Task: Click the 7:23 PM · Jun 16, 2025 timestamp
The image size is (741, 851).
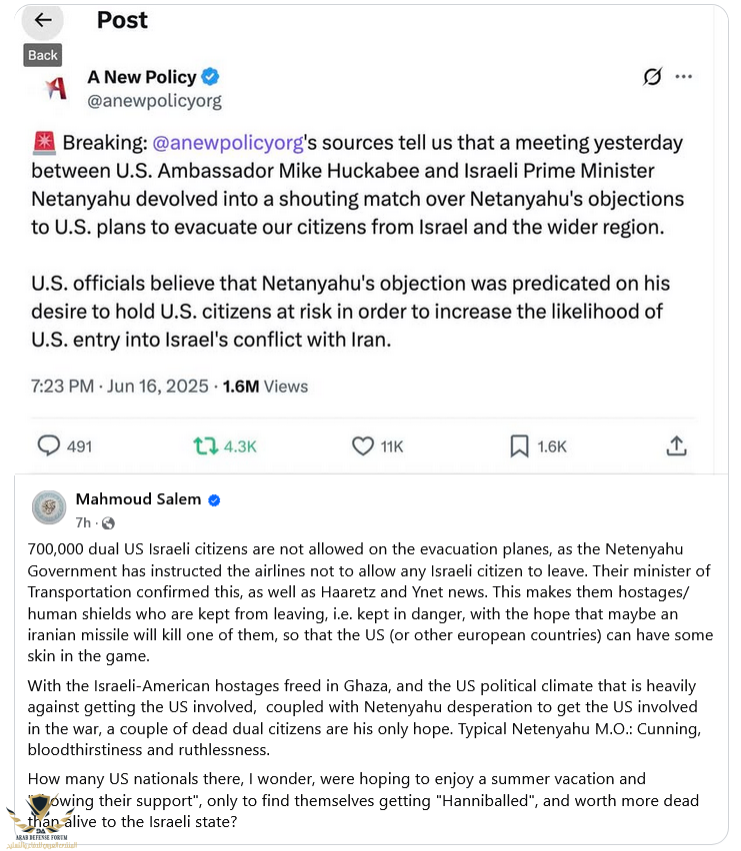Action: coord(119,386)
